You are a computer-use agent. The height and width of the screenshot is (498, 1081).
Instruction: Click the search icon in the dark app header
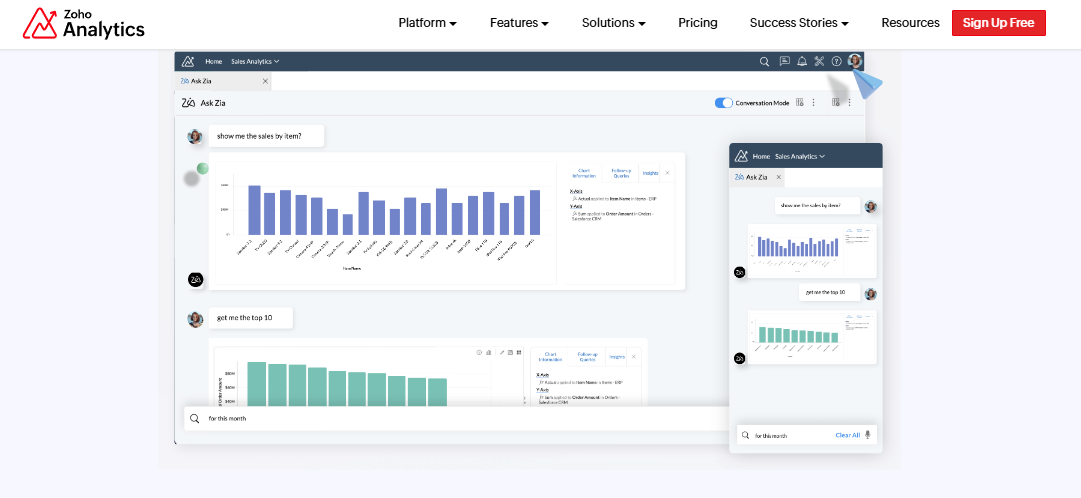tap(764, 61)
